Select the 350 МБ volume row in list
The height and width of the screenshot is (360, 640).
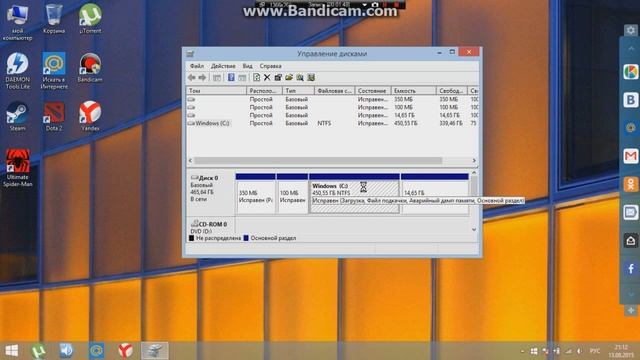(x=333, y=99)
